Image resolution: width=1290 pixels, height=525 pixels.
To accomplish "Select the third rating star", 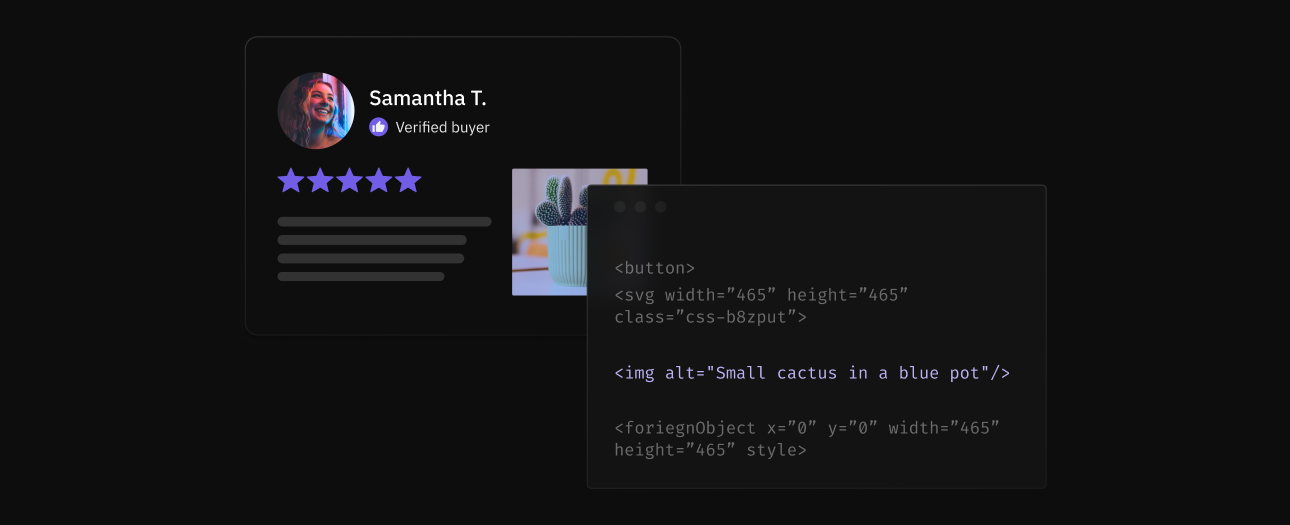I will point(349,181).
